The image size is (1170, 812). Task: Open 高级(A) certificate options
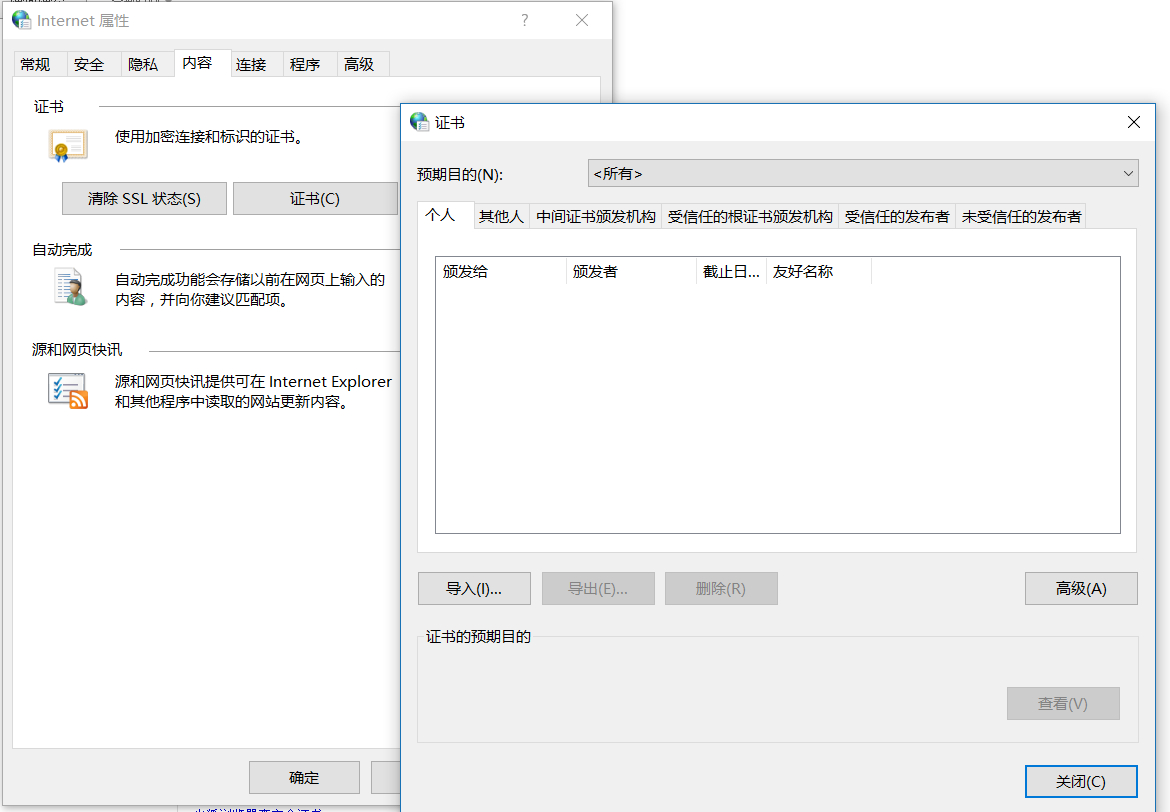pos(1081,589)
